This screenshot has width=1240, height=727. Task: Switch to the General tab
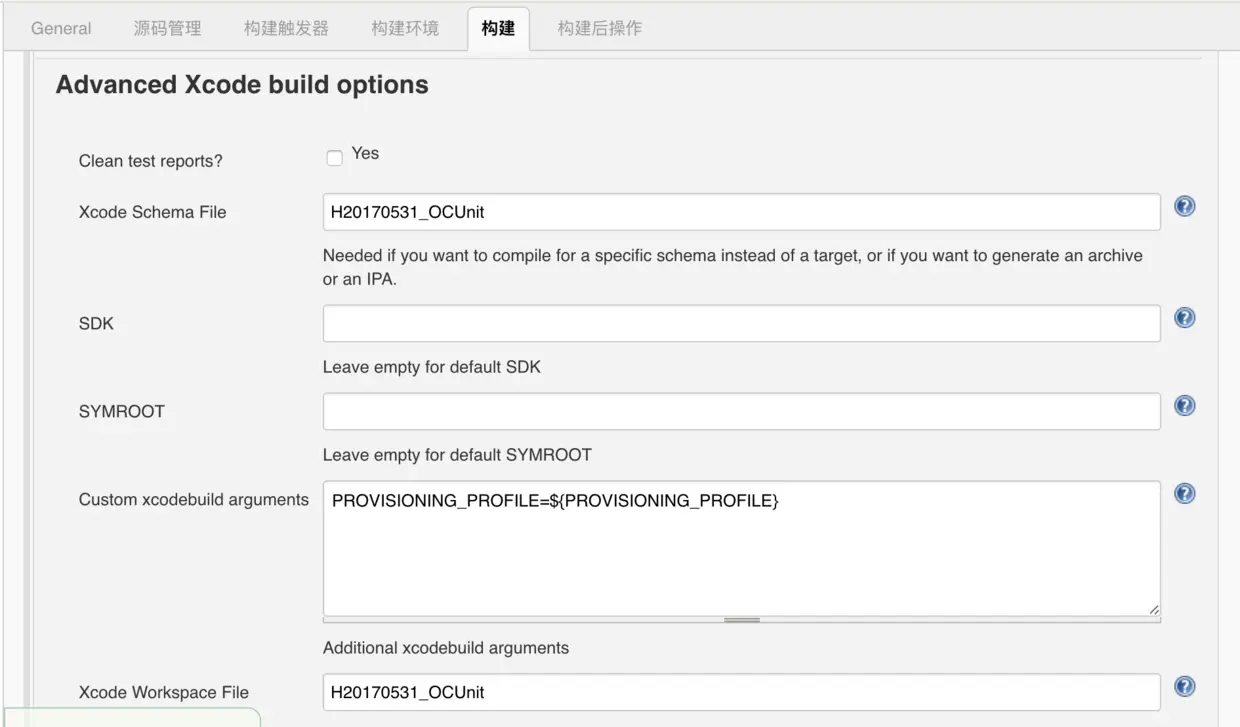[61, 28]
